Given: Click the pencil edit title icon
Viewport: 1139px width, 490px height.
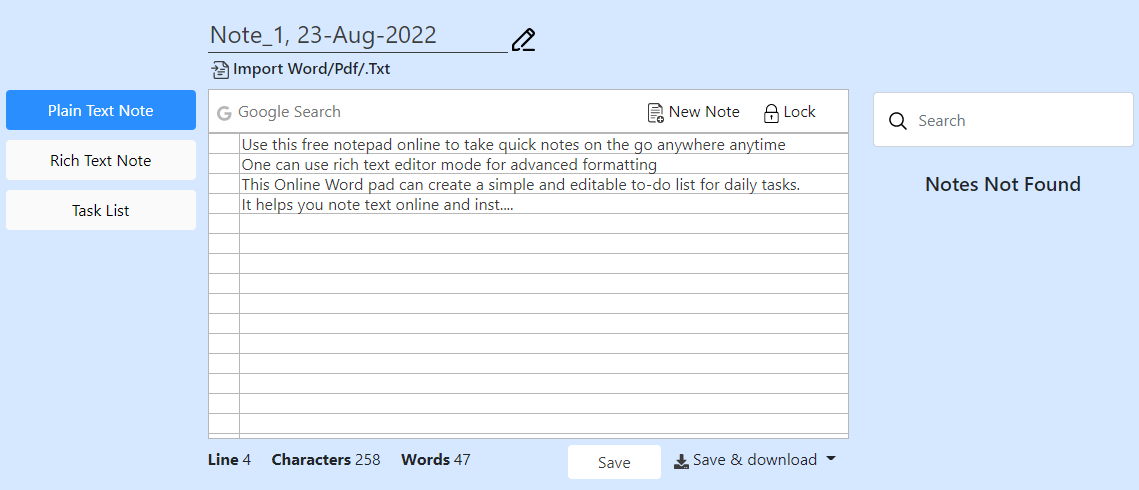Looking at the screenshot, I should [523, 40].
